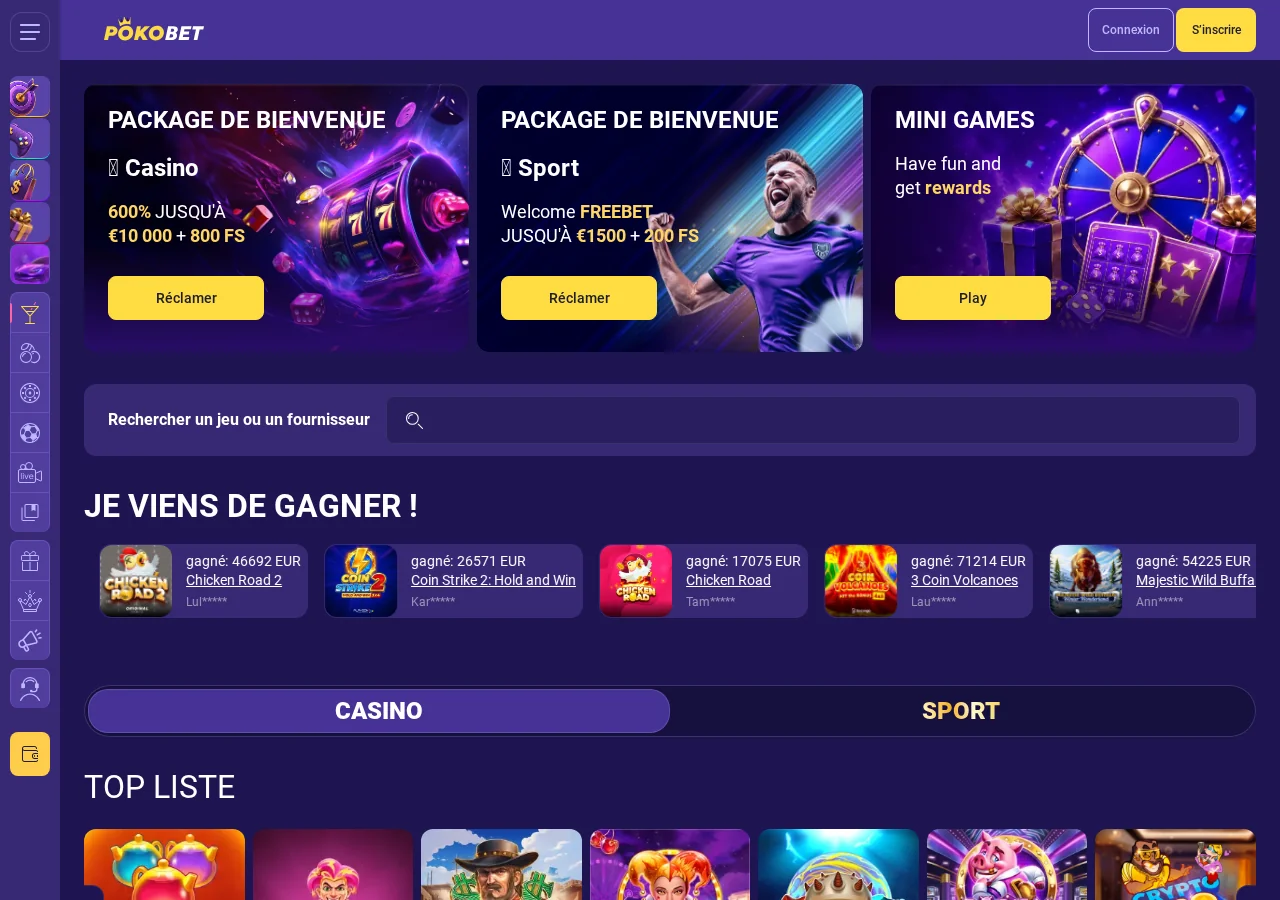
Task: Open the hamburger menu in the top left
Action: pyautogui.click(x=30, y=32)
